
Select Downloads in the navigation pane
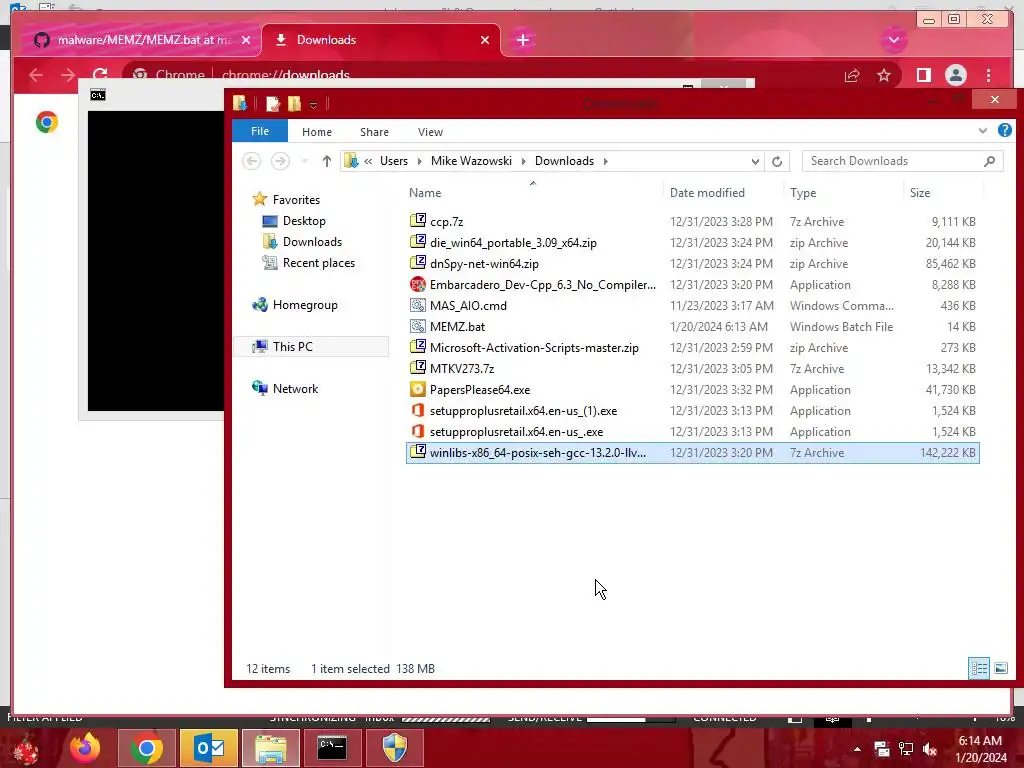pos(312,242)
